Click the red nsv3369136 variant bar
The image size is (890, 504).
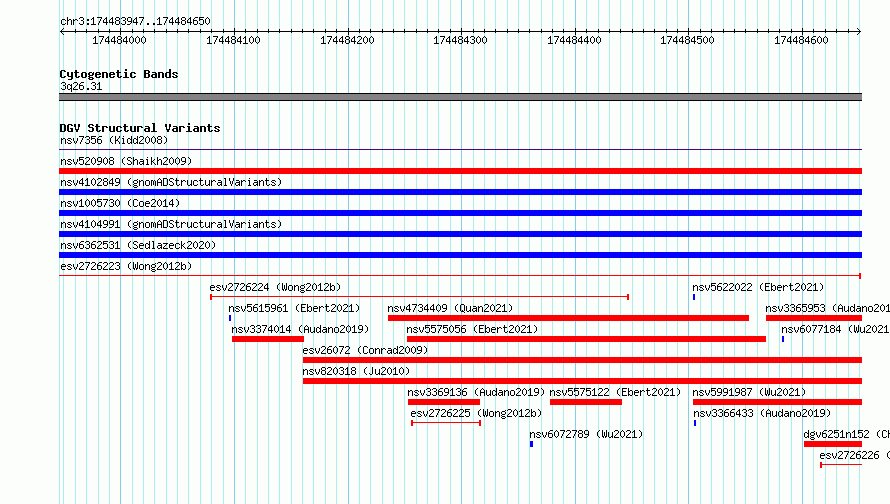[x=444, y=402]
